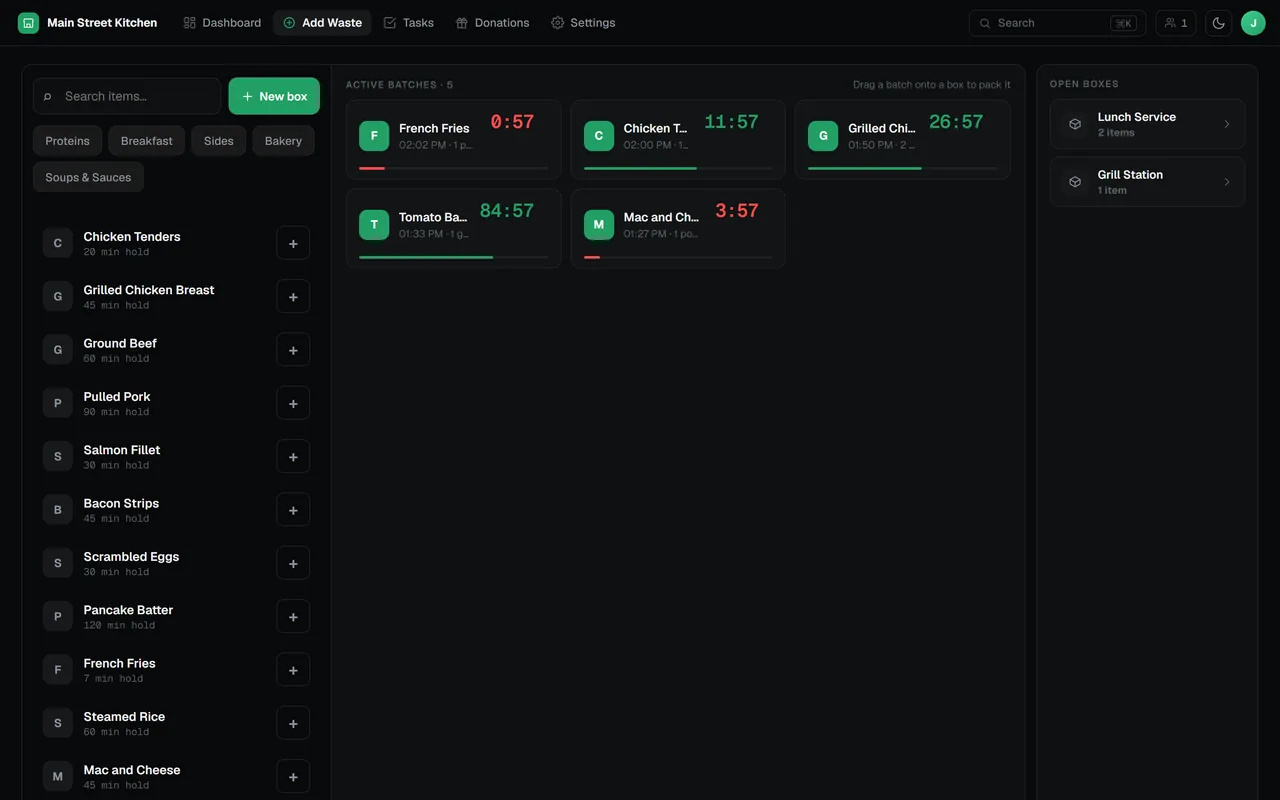Click the global Search field in header
This screenshot has height=800, width=1280.
point(1057,23)
